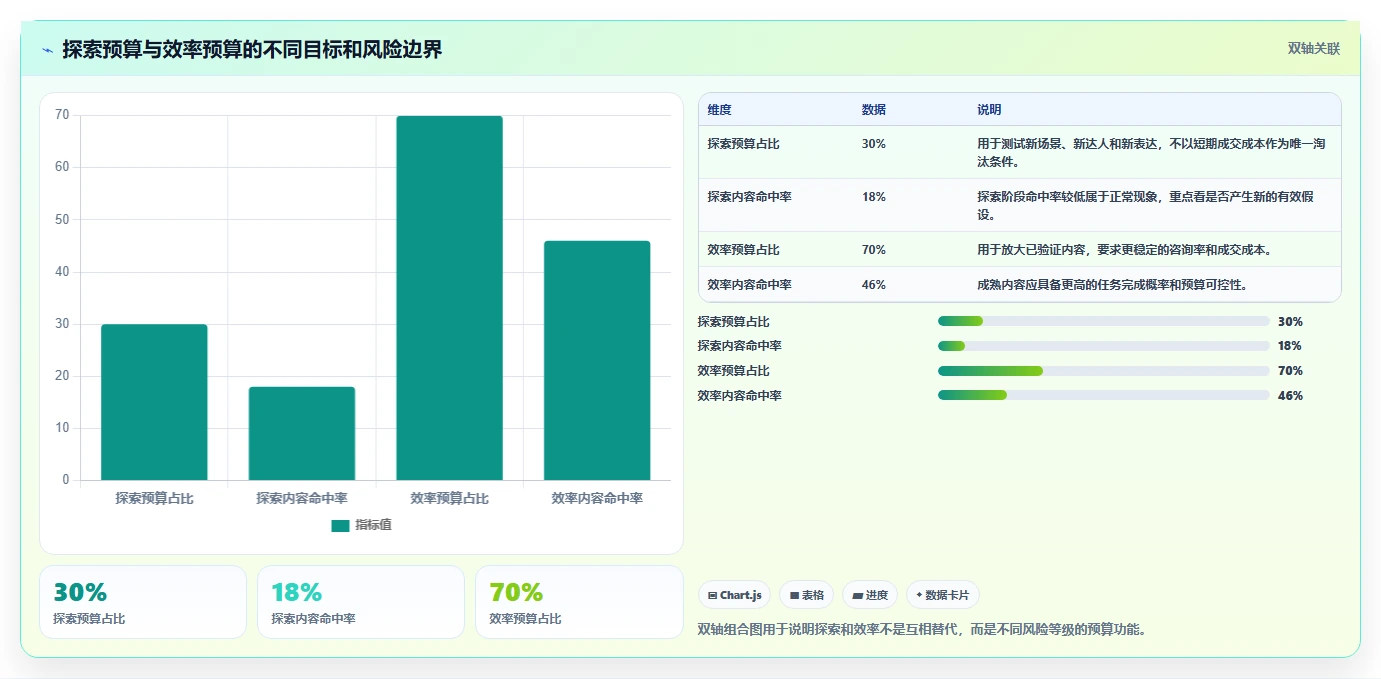Click the y-axis tick labeled 10
The image size is (1381, 679).
pos(62,428)
